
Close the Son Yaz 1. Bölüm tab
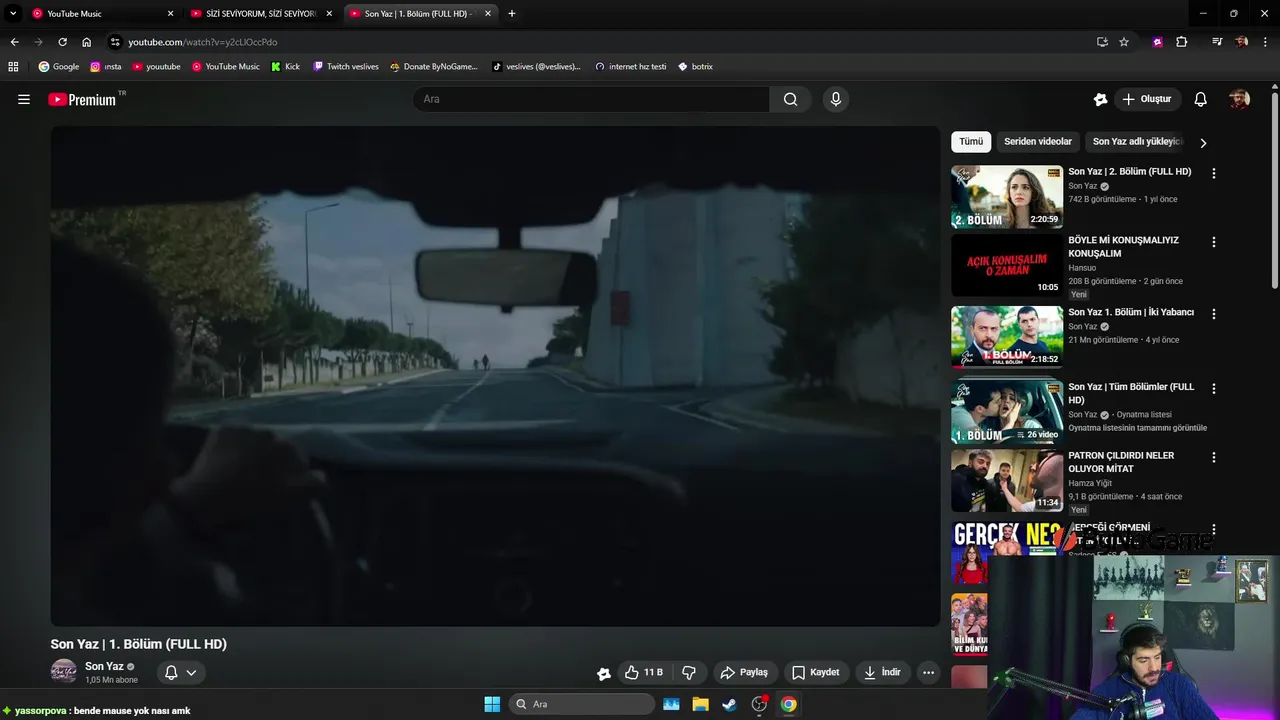[488, 14]
